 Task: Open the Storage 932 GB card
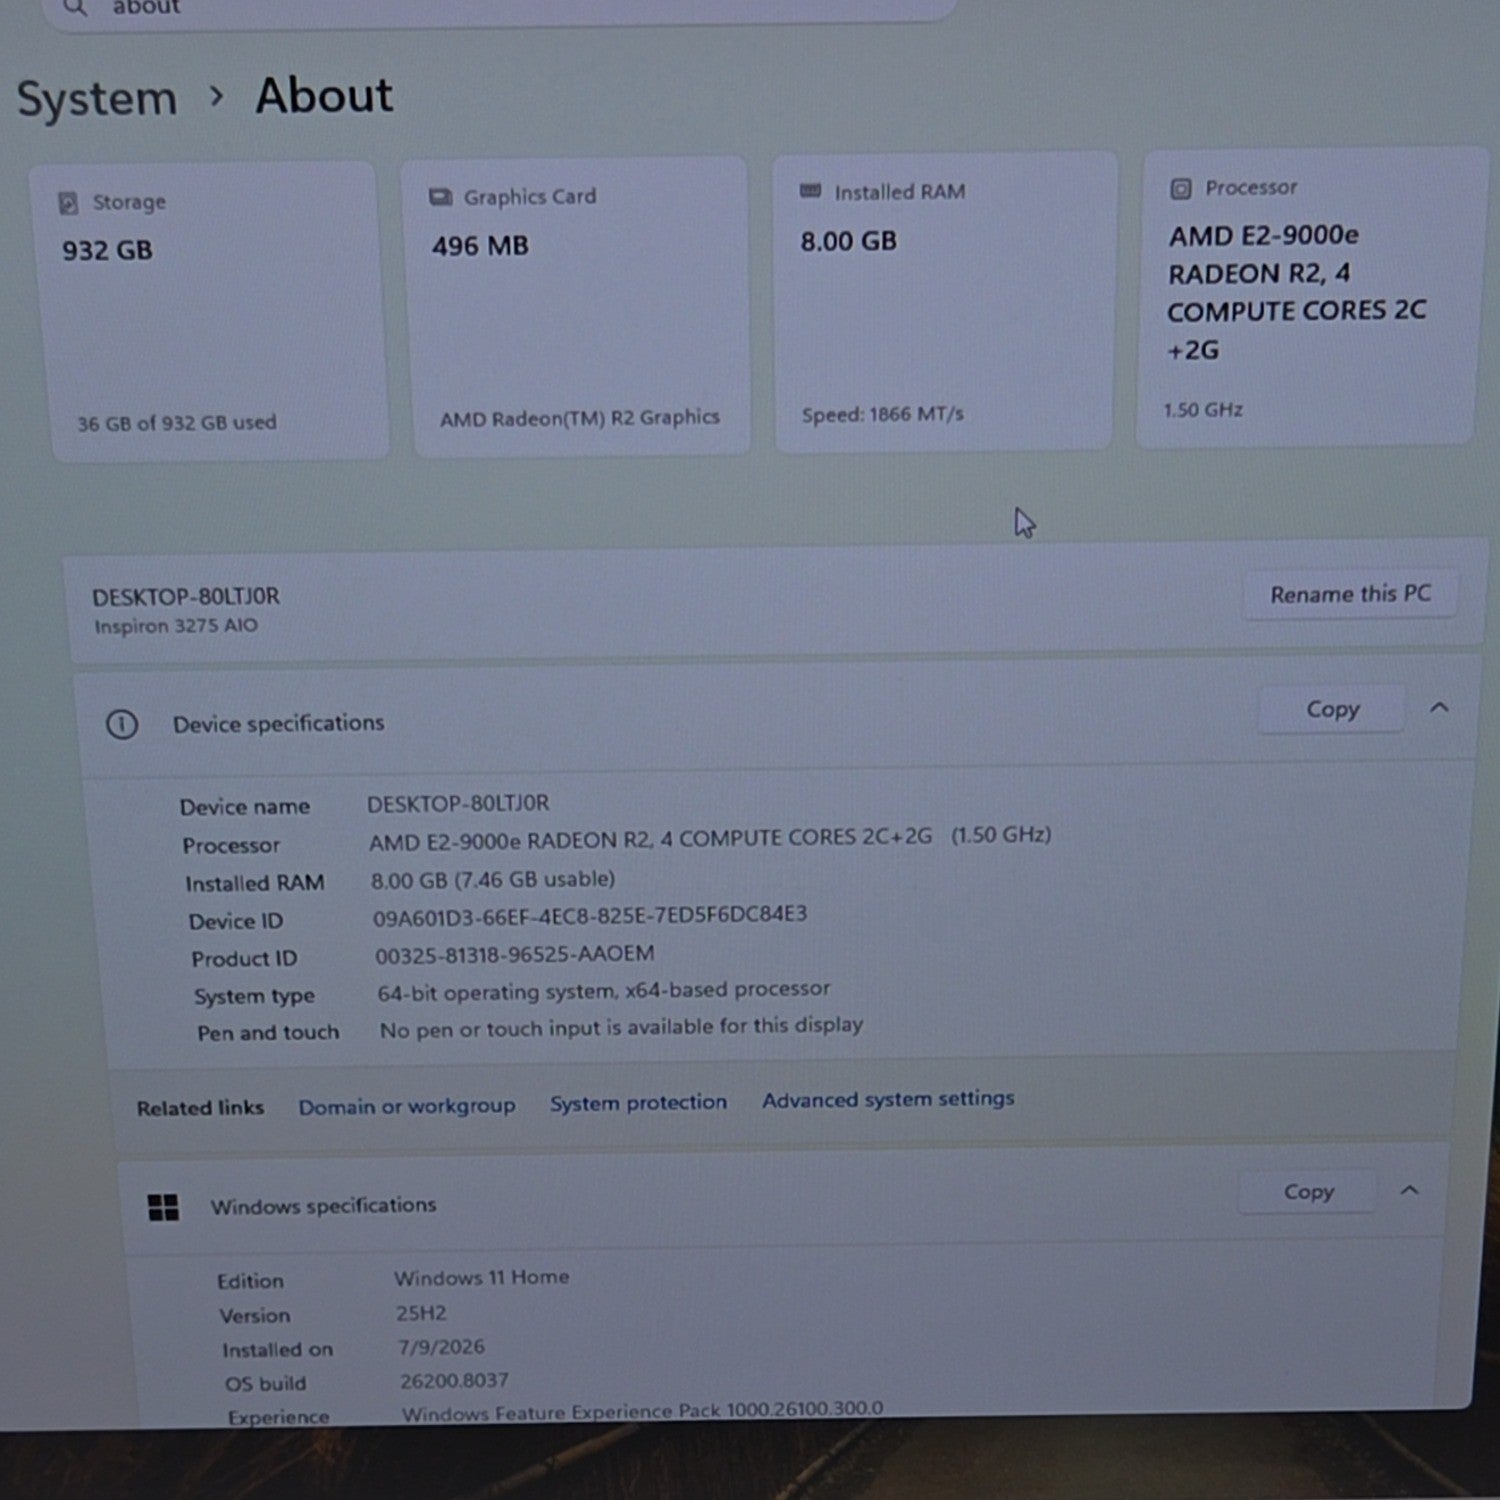(212, 312)
